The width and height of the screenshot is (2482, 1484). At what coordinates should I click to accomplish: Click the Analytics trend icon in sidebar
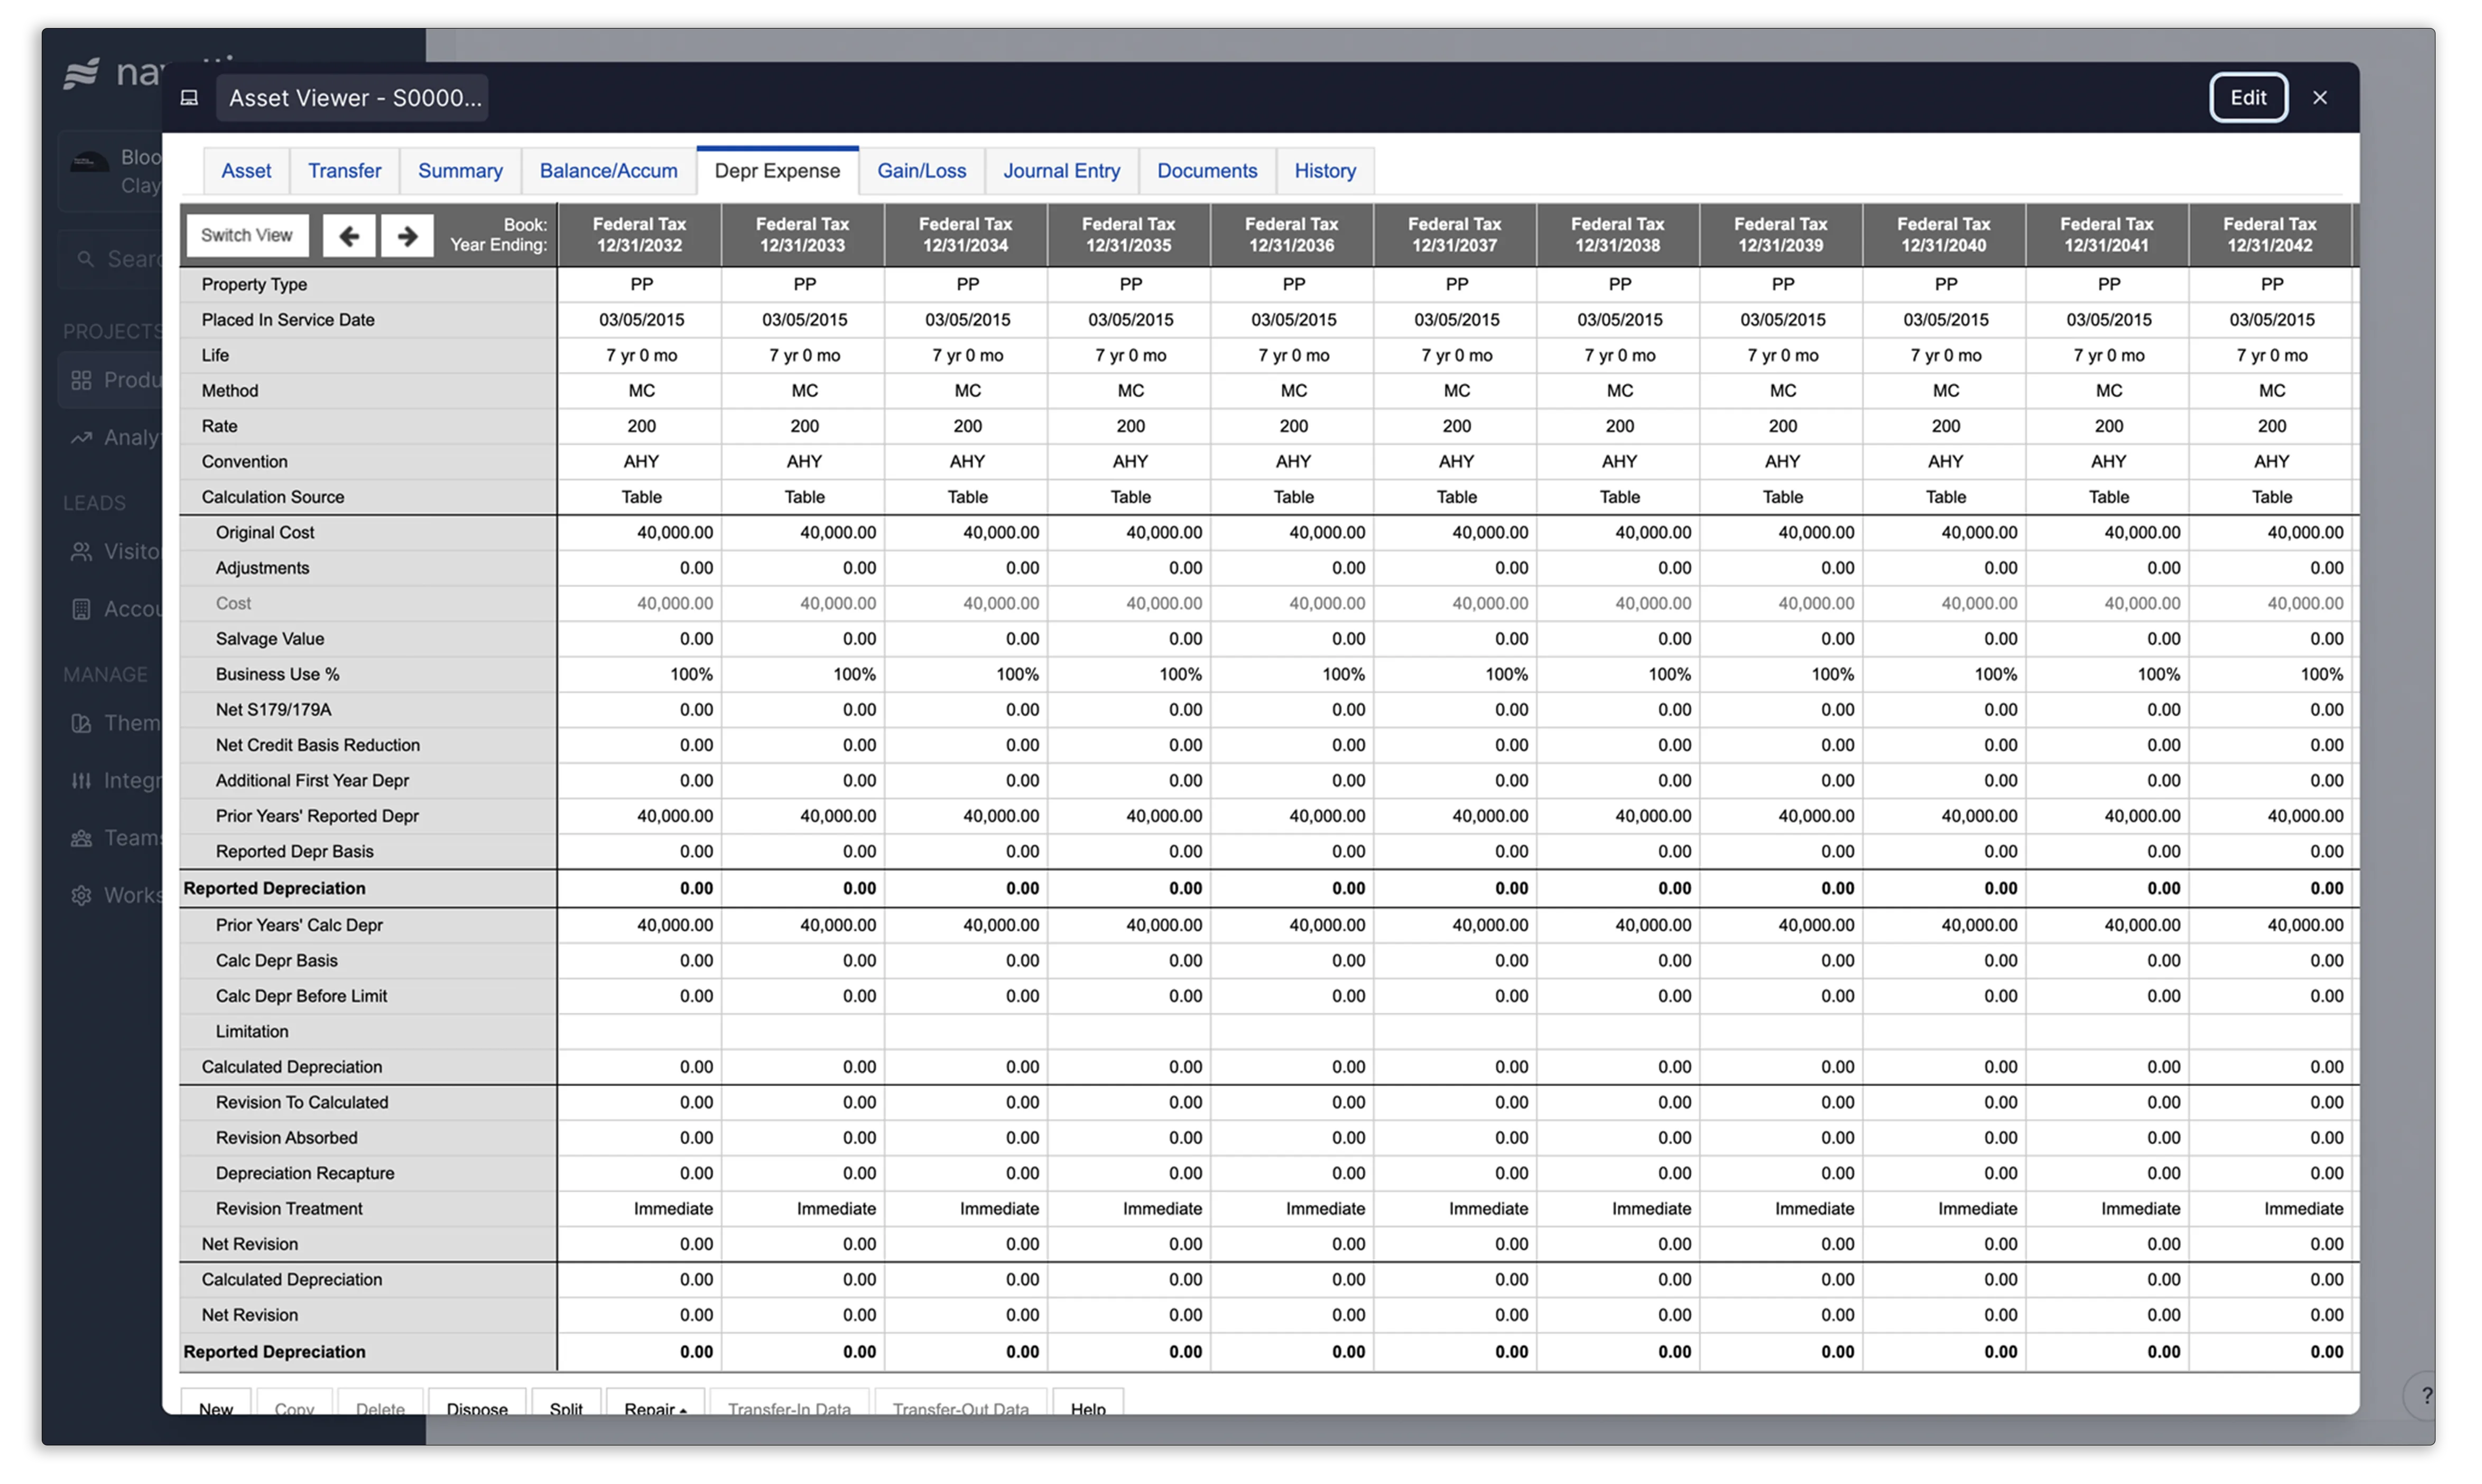82,438
